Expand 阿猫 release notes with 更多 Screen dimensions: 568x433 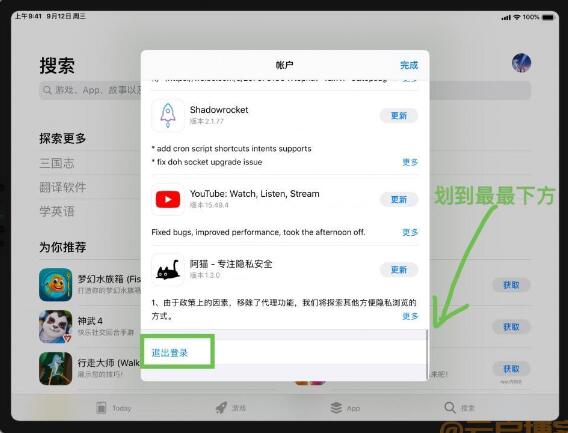[410, 316]
